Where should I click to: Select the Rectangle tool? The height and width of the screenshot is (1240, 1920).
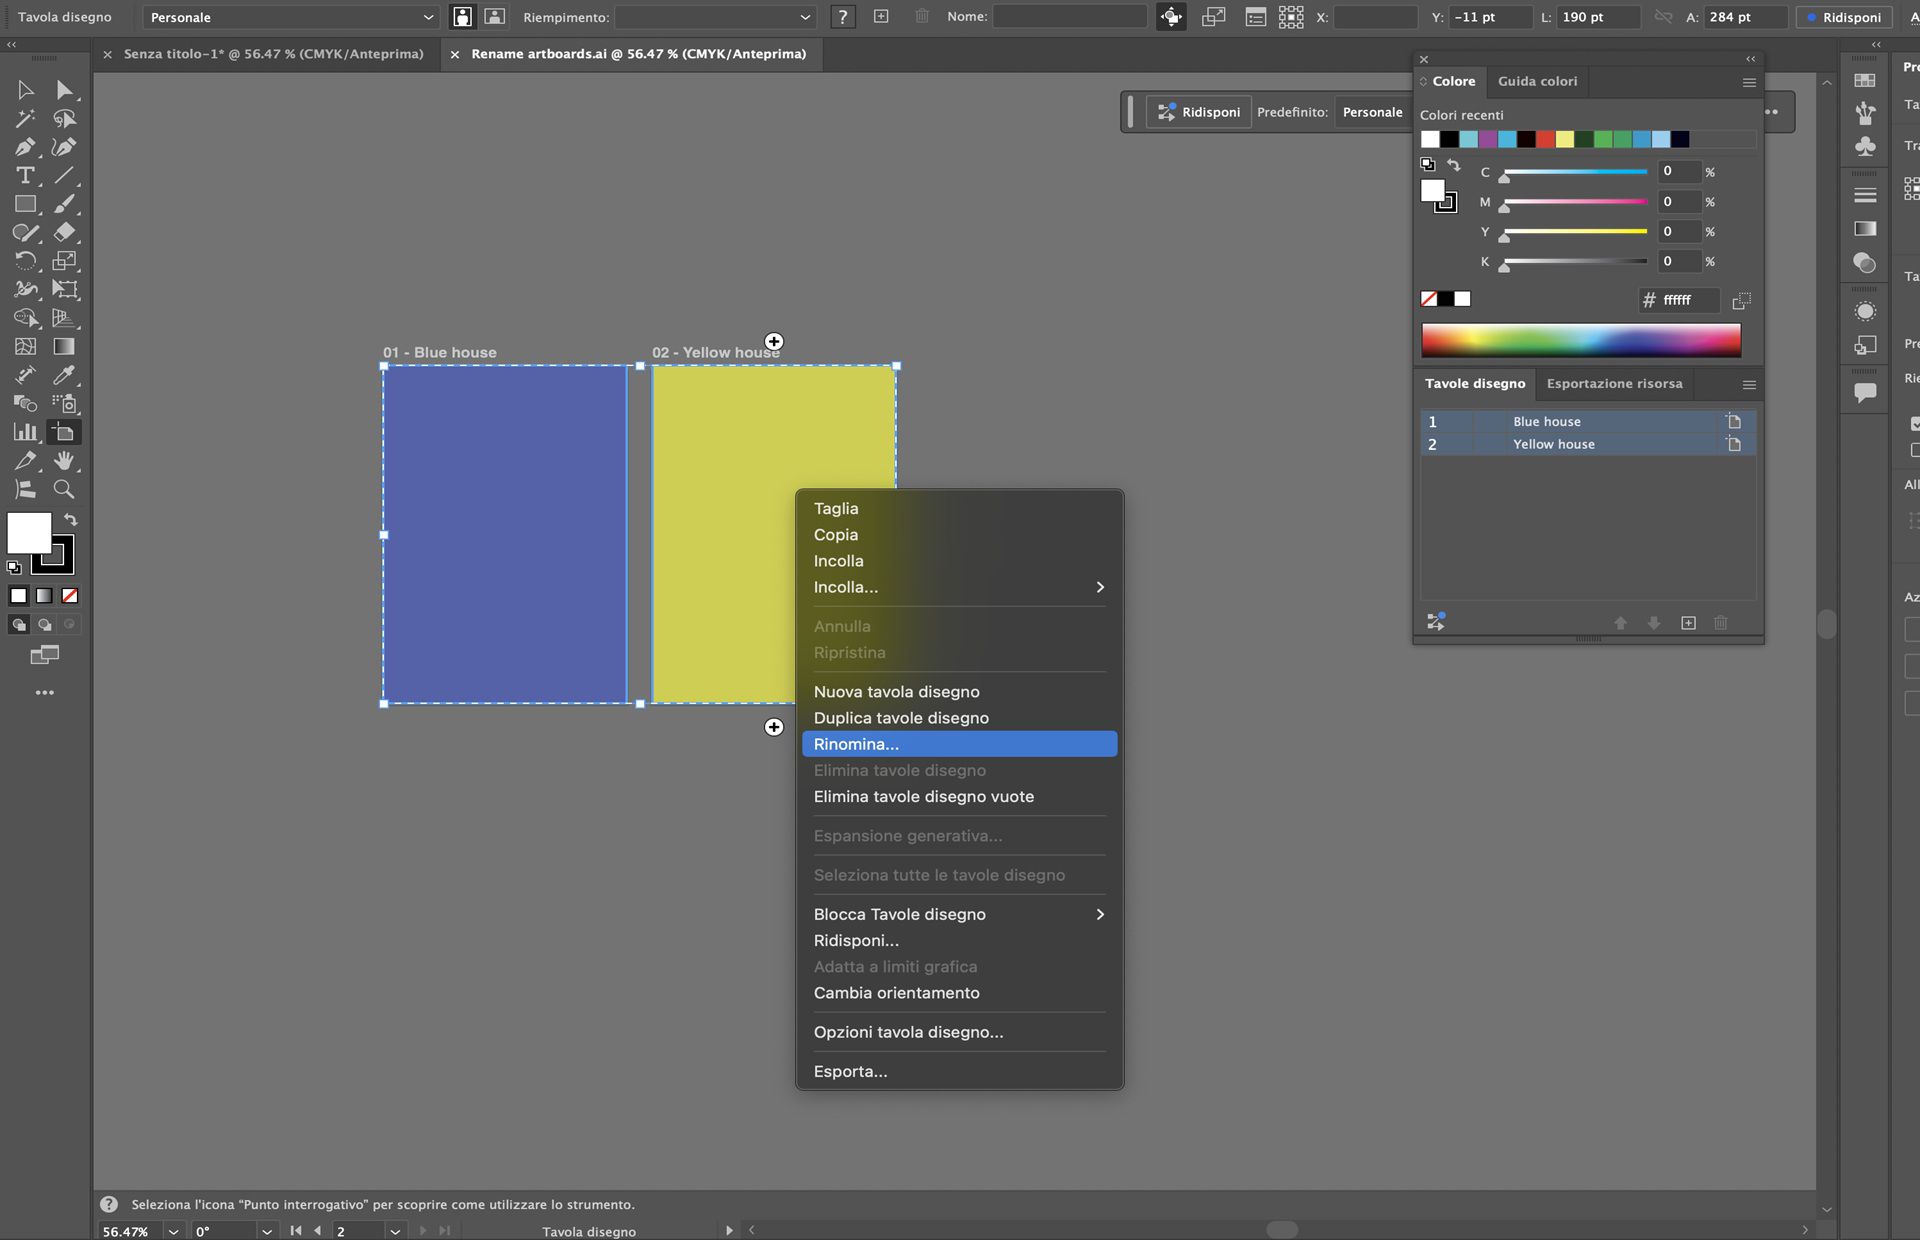click(x=25, y=204)
